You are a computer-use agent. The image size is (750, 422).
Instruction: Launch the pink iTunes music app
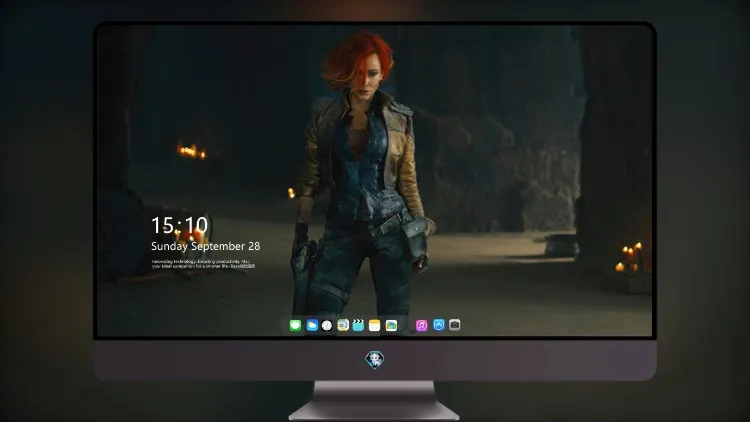click(x=421, y=325)
